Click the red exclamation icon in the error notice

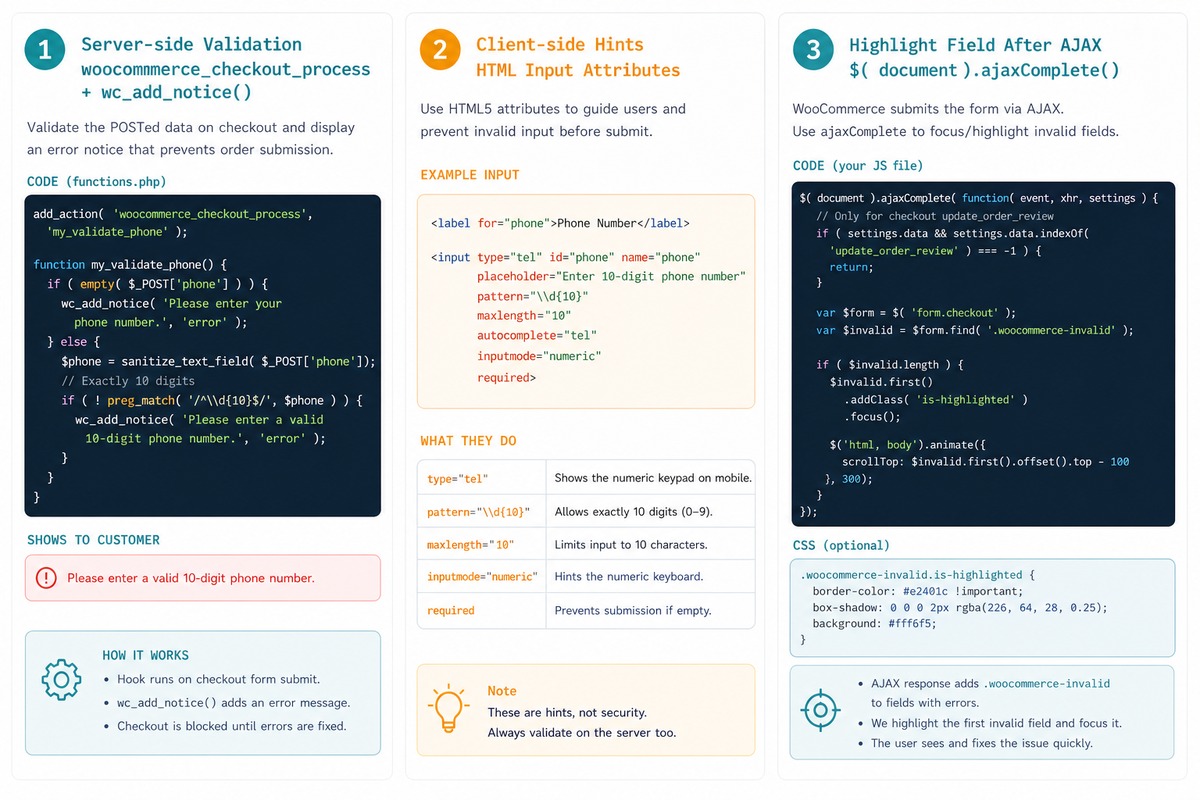pyautogui.click(x=46, y=578)
